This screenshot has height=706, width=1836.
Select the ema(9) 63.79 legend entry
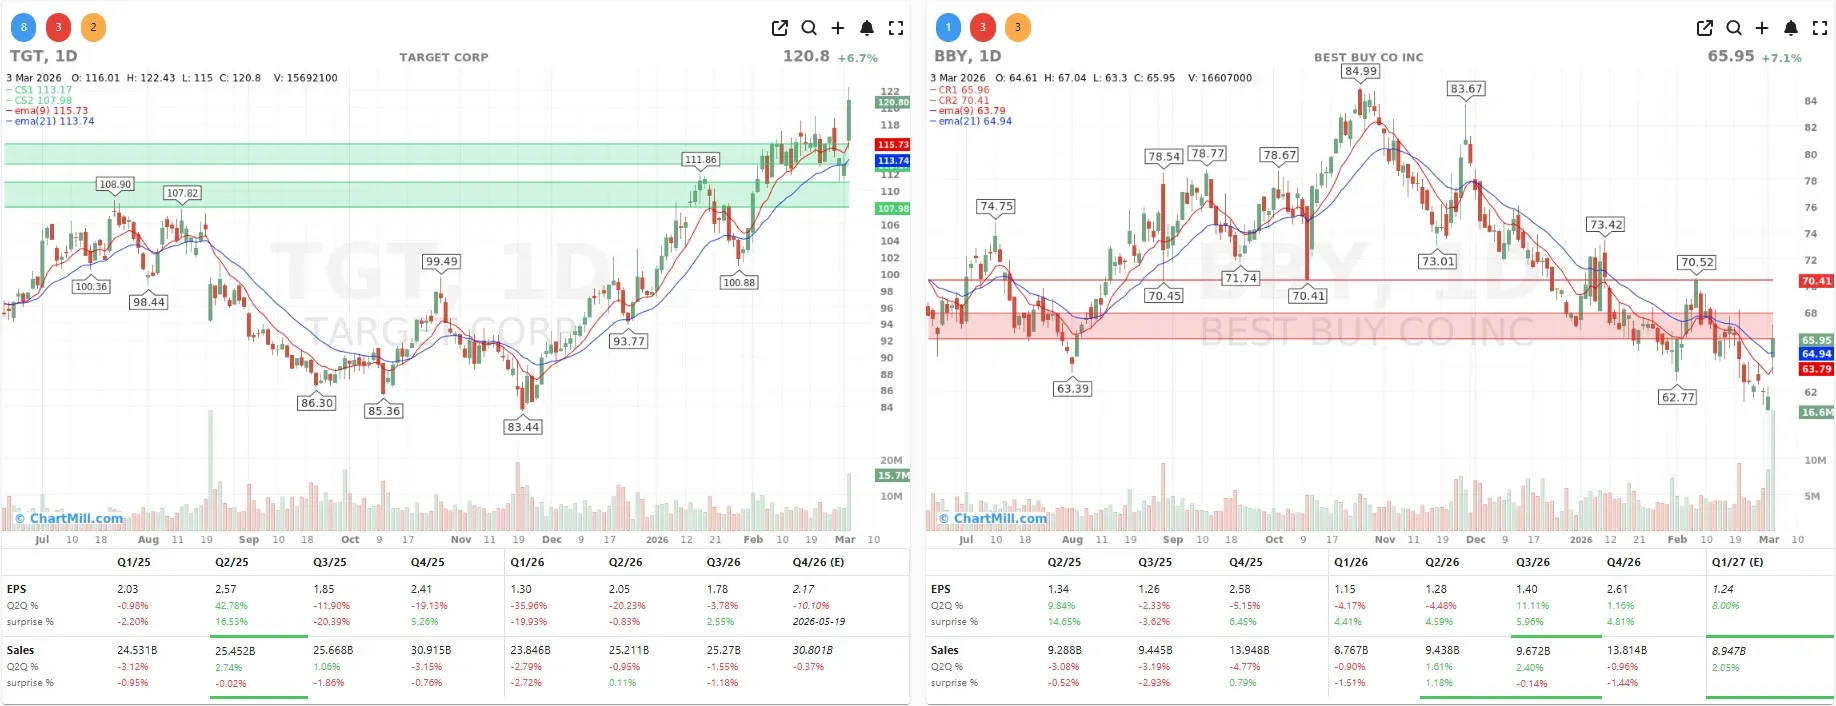969,111
